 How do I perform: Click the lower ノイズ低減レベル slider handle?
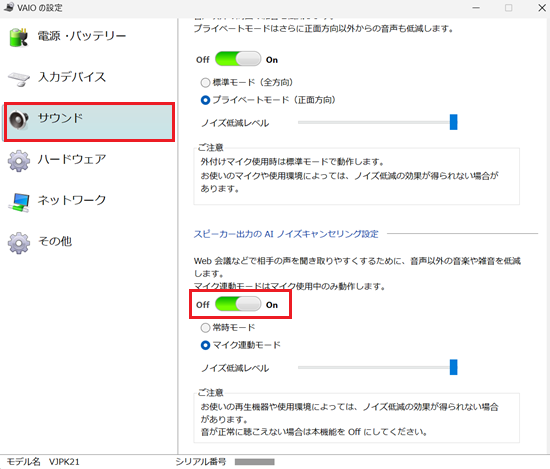coord(454,367)
